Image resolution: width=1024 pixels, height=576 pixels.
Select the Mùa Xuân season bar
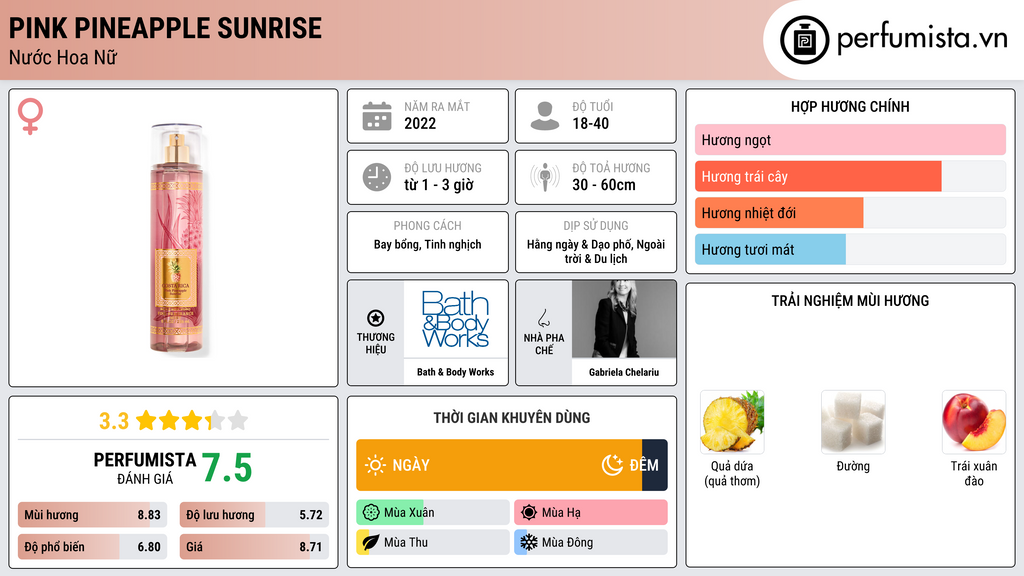pos(432,513)
